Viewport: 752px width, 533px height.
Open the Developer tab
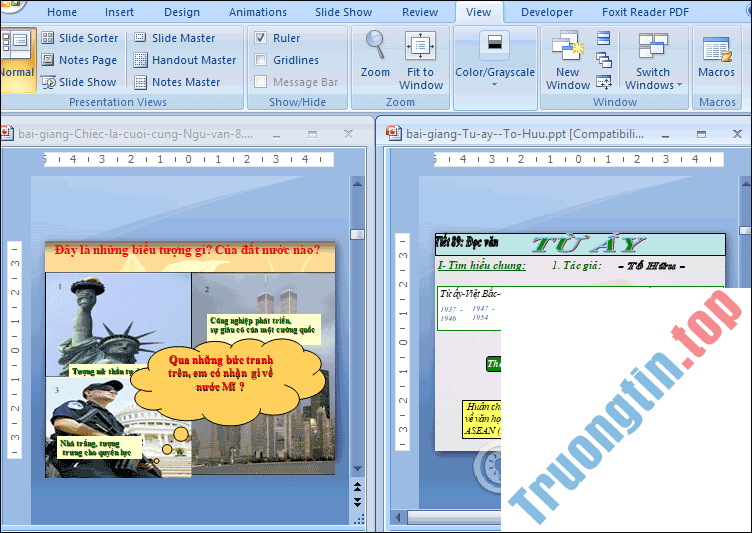coord(547,12)
